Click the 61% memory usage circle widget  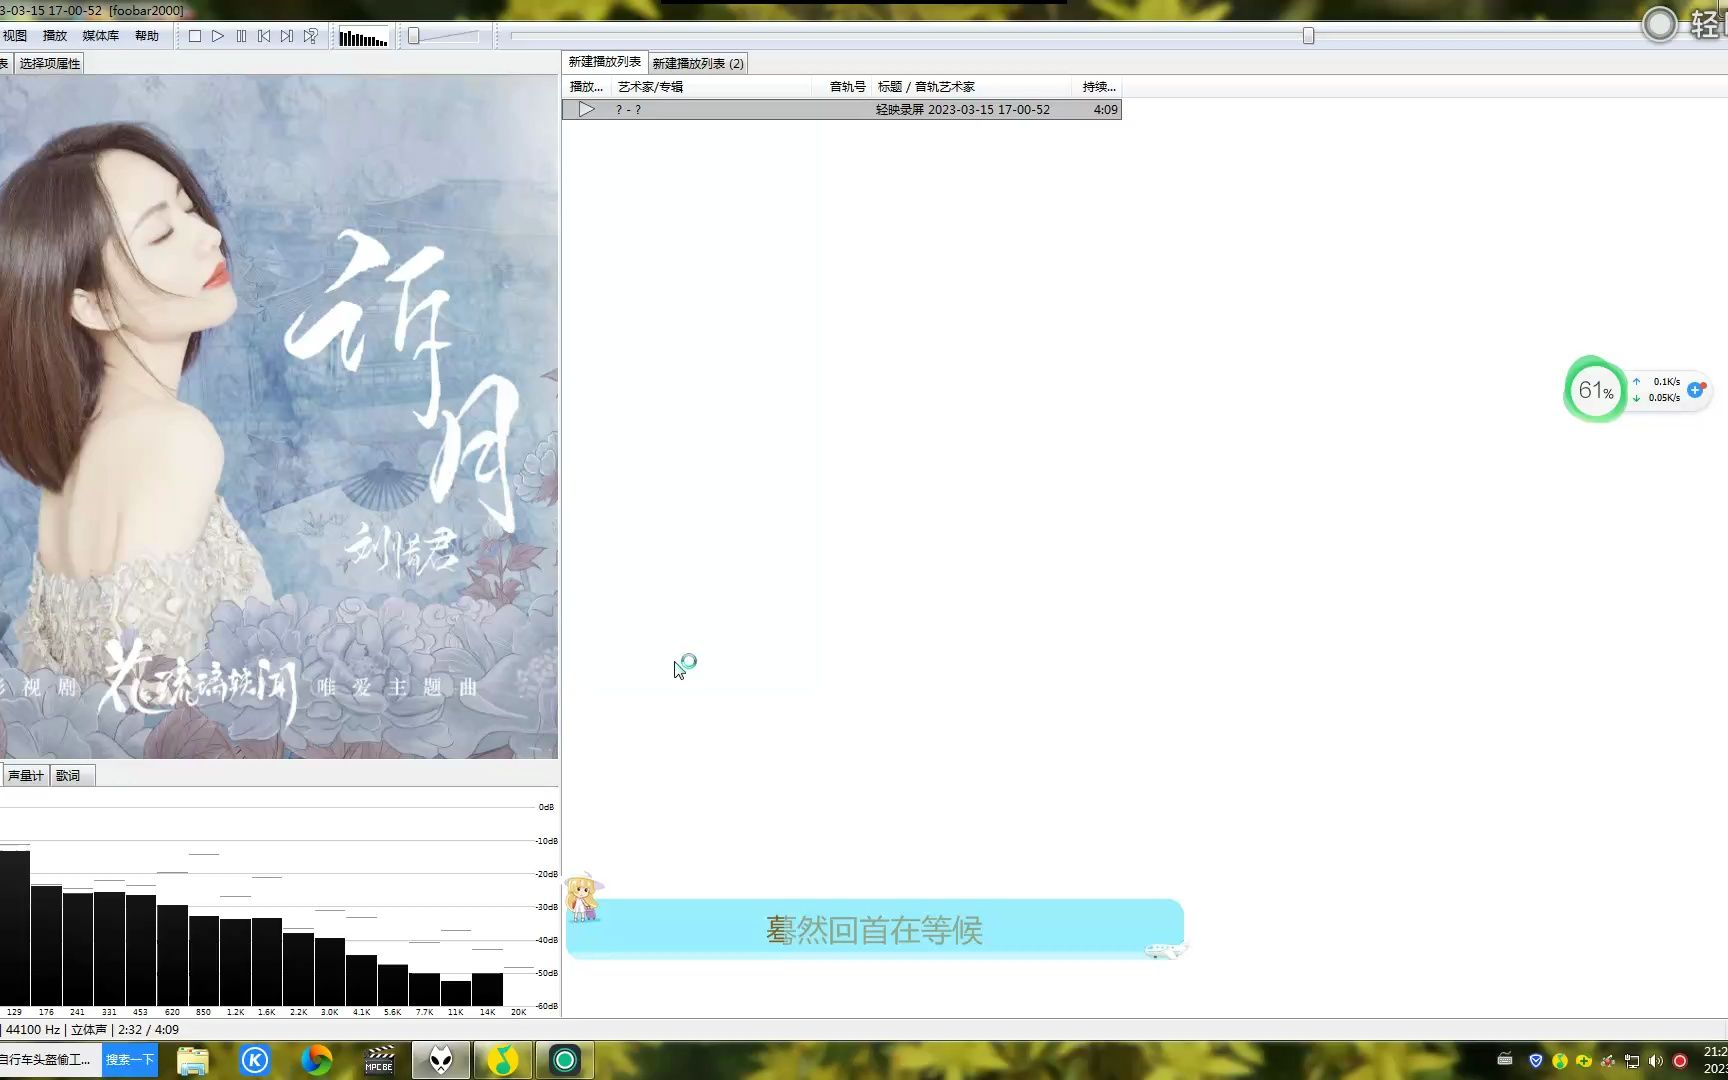pyautogui.click(x=1595, y=390)
